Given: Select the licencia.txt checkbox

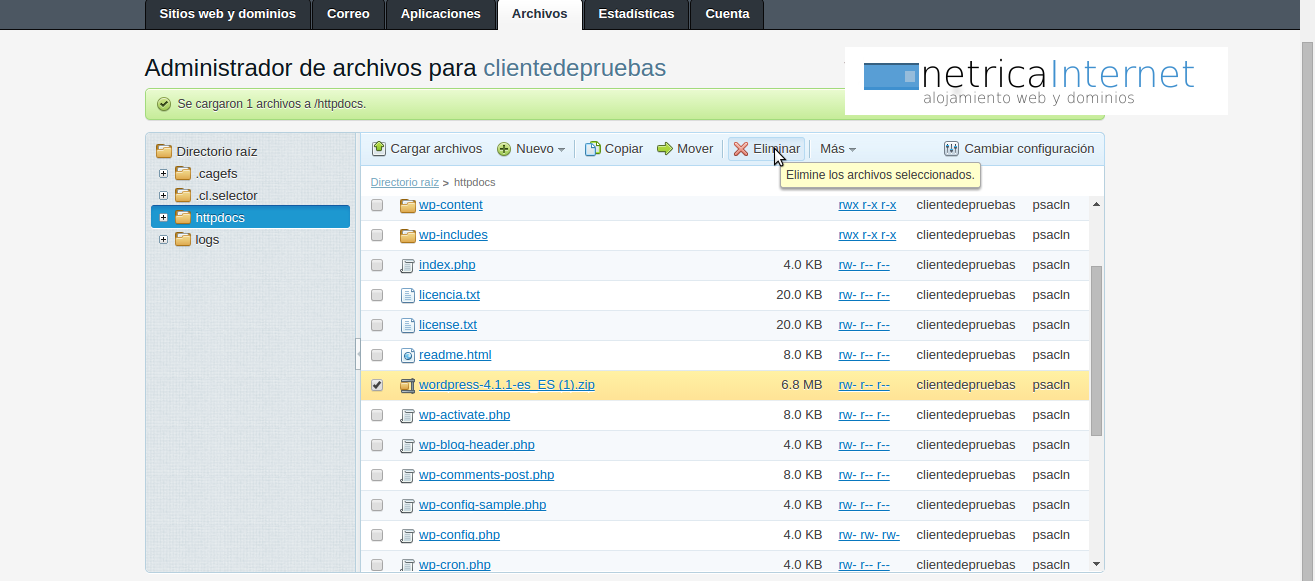Looking at the screenshot, I should 377,295.
